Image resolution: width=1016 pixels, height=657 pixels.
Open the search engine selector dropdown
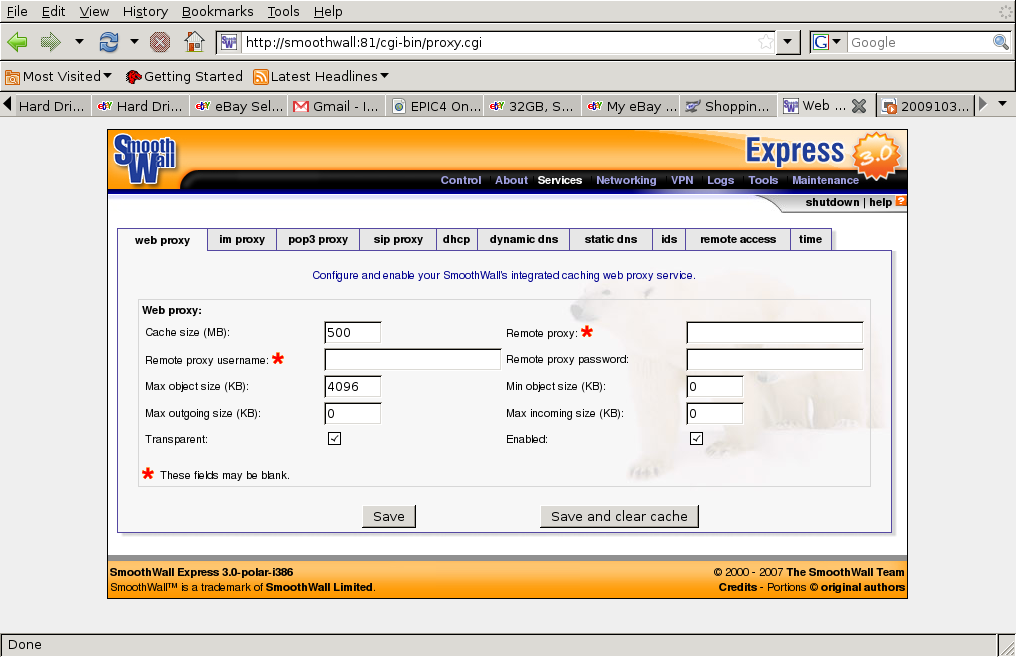click(829, 42)
